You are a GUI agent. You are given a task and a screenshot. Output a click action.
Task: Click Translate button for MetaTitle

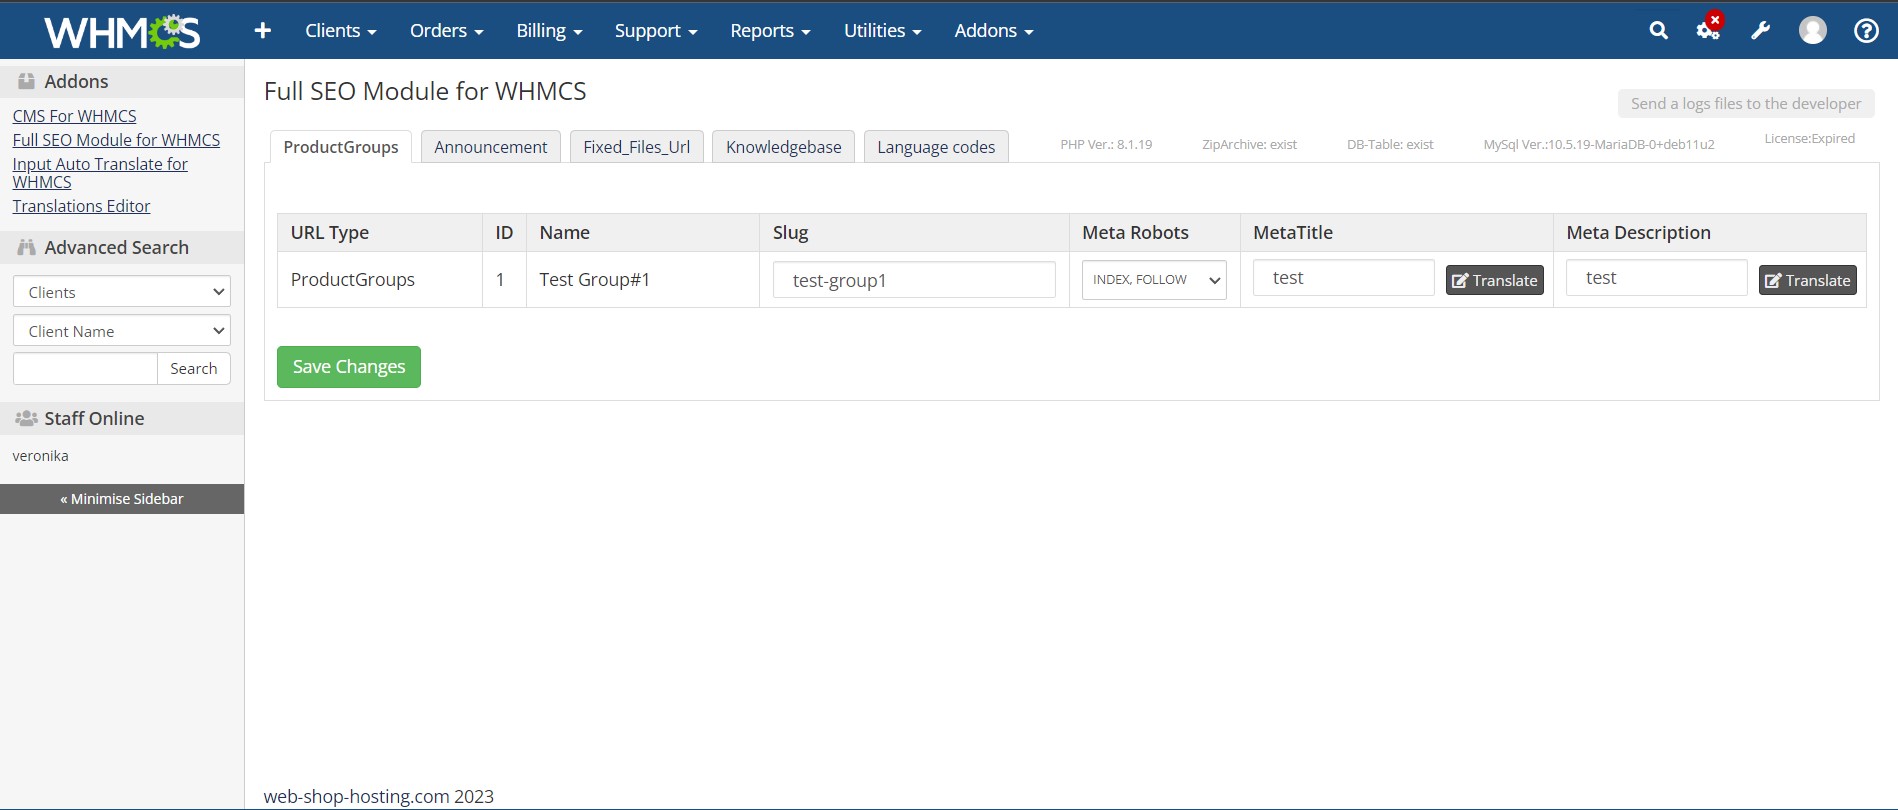click(x=1495, y=280)
